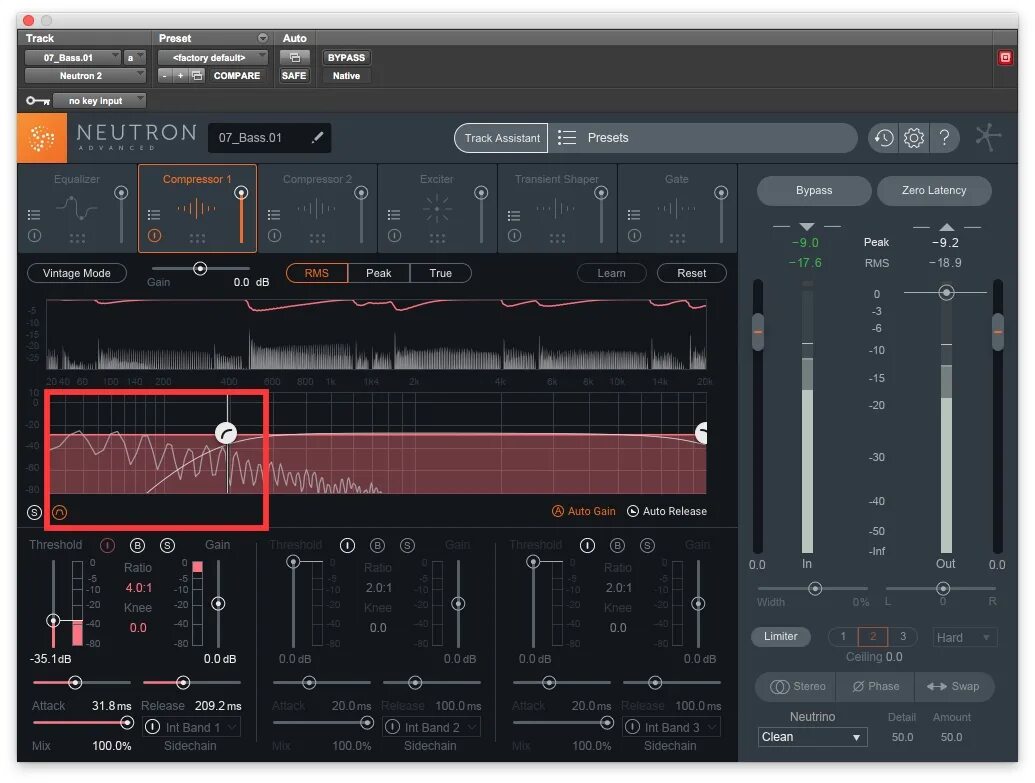Click the Exciter module drag handle dots
Screen dimensions: 1035x783
[x=437, y=238]
